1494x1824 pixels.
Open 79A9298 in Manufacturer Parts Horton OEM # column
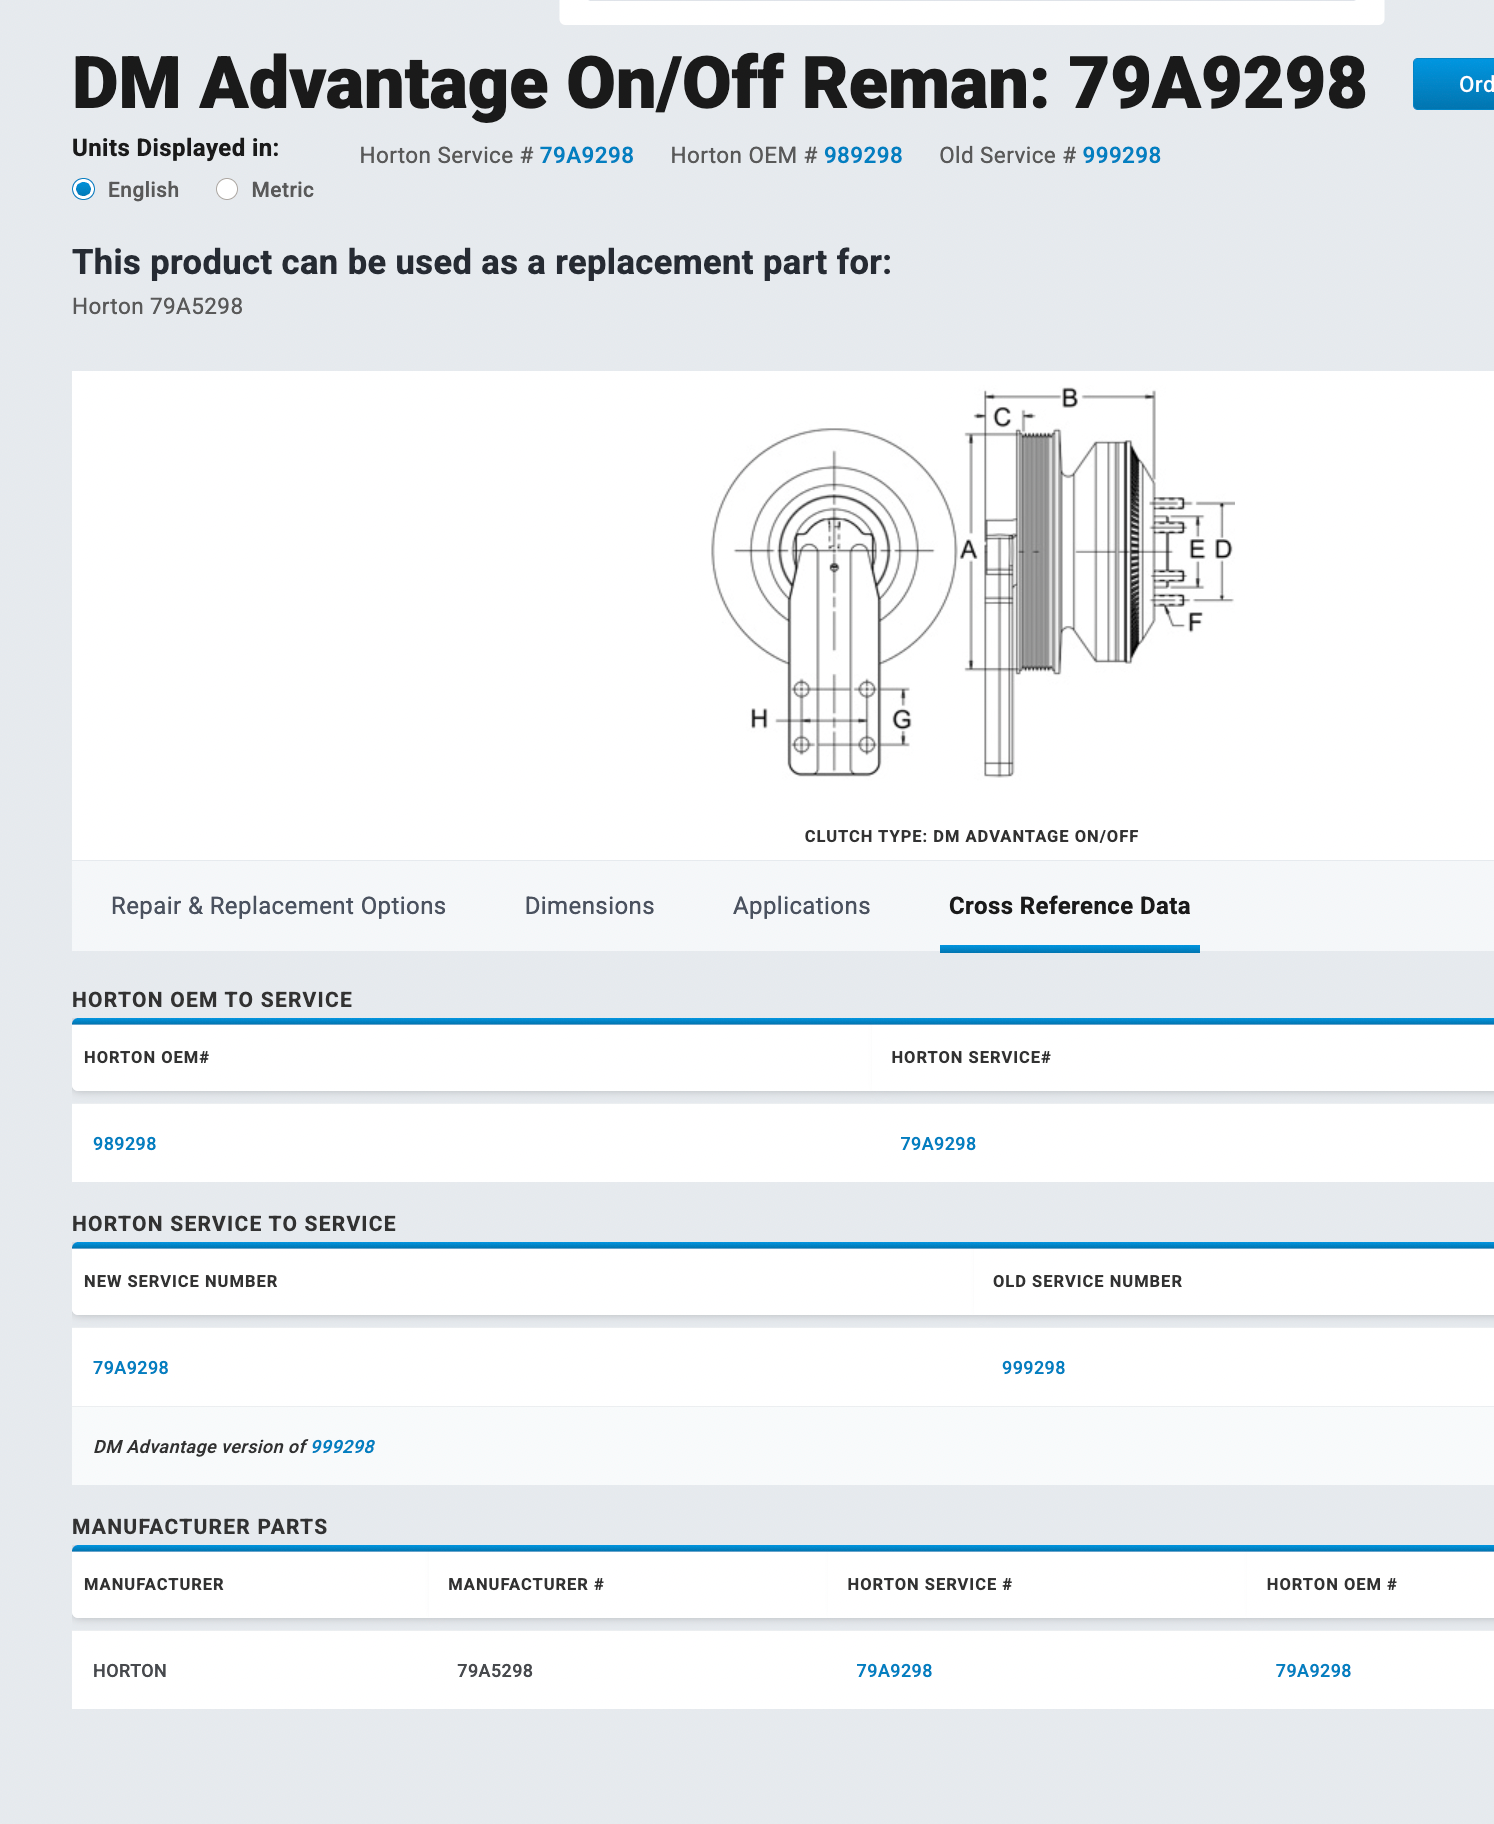(1313, 1671)
